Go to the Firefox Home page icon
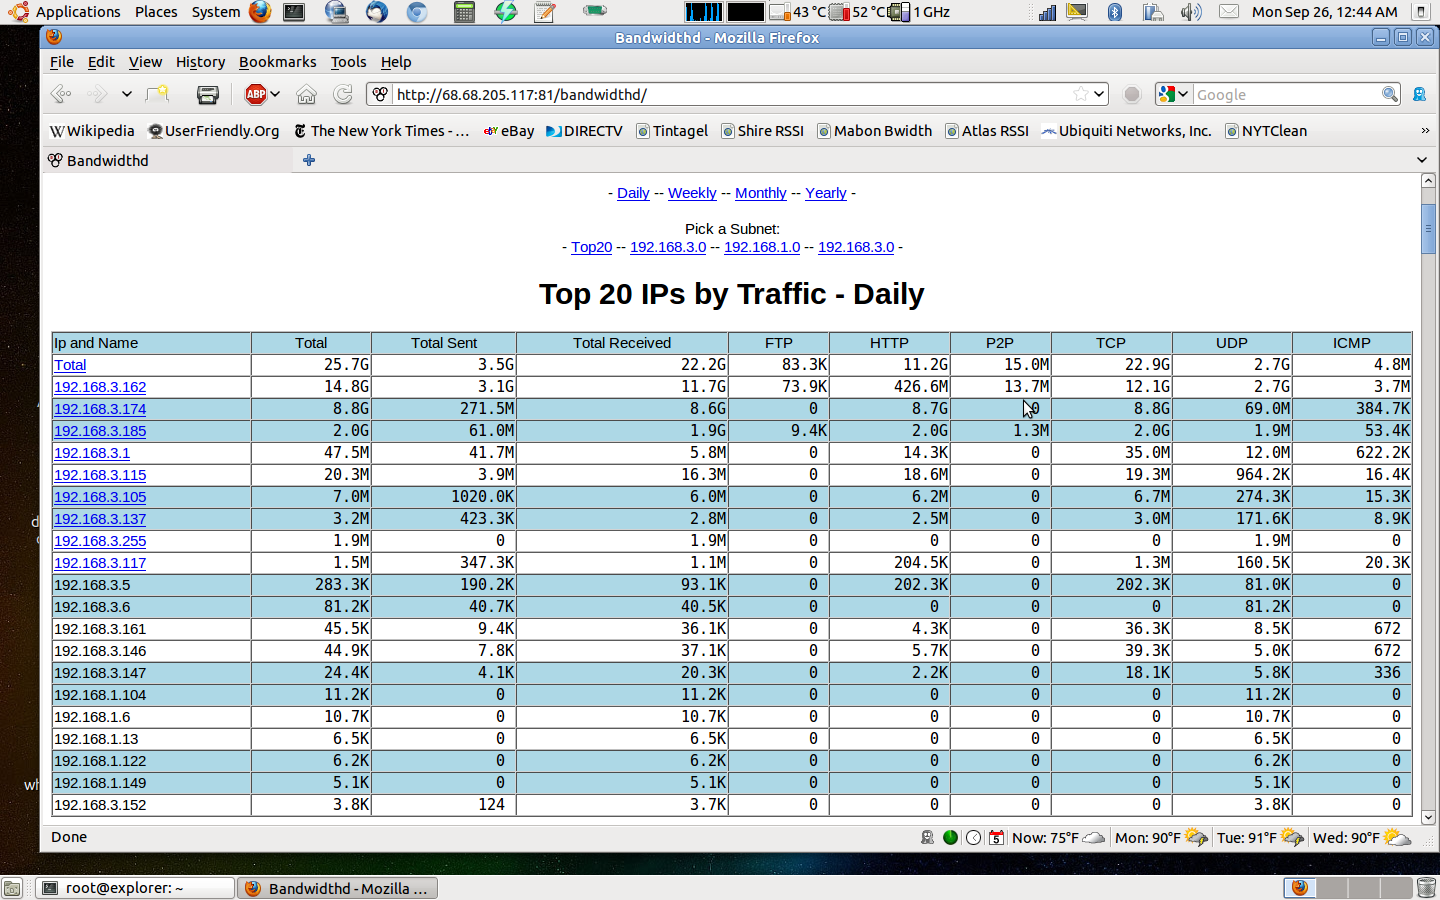The image size is (1440, 900). [306, 94]
